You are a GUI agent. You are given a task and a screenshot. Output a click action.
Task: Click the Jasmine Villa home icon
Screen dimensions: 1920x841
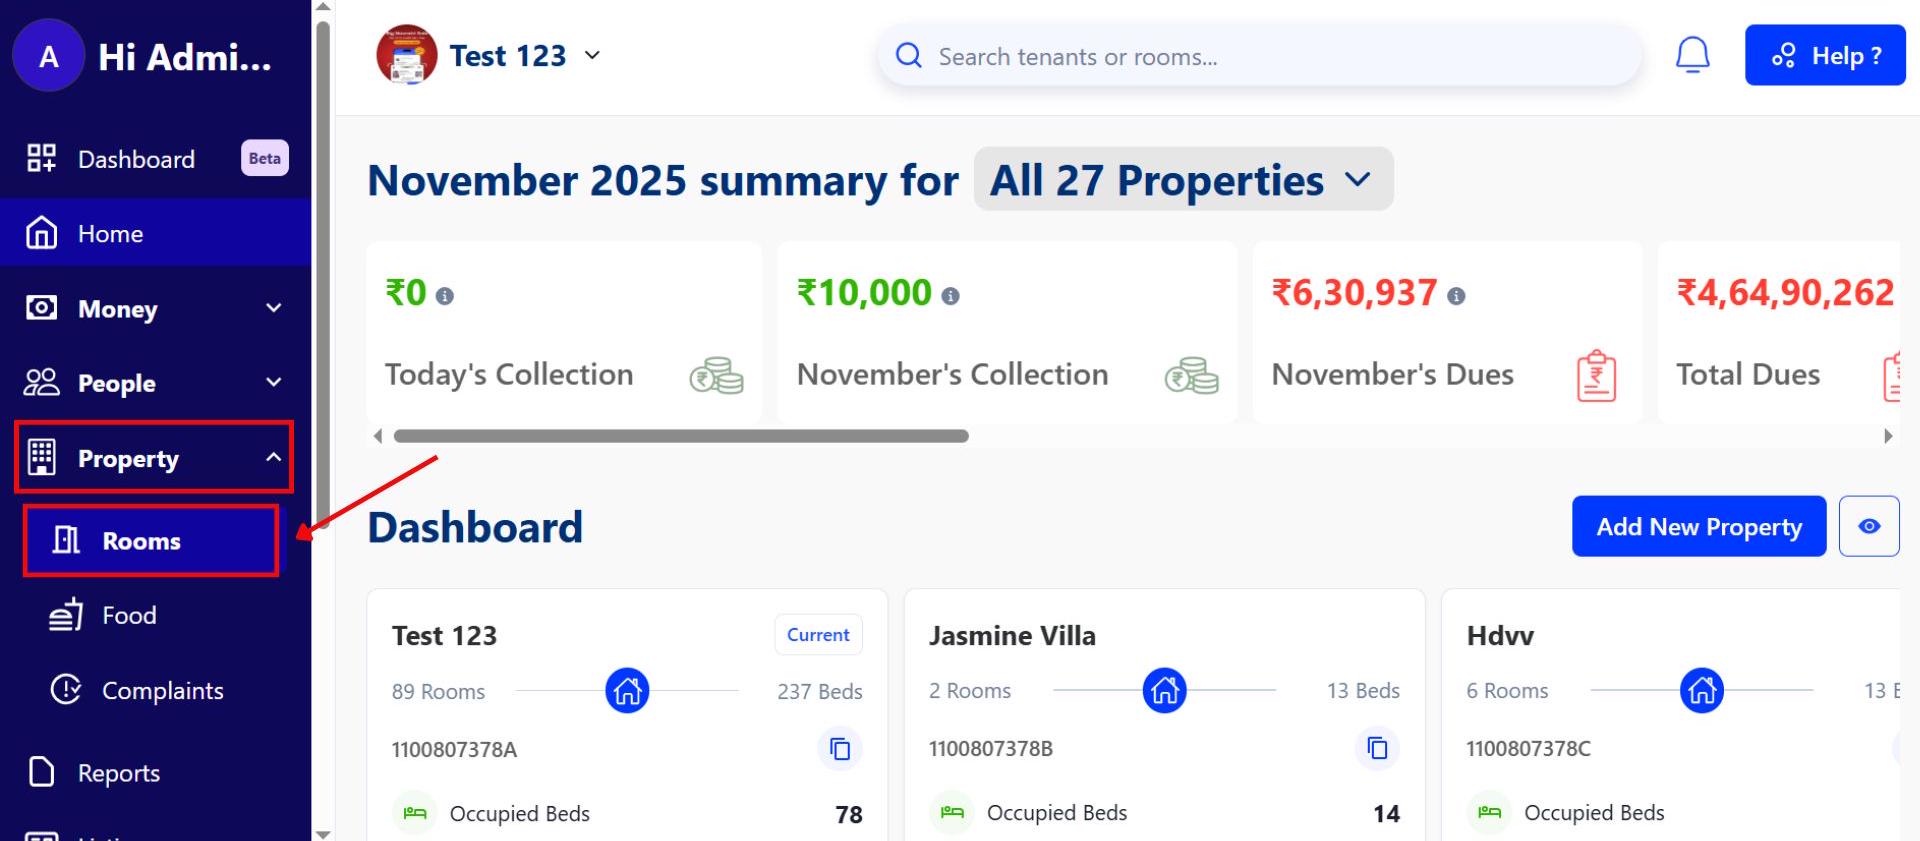(x=1164, y=691)
